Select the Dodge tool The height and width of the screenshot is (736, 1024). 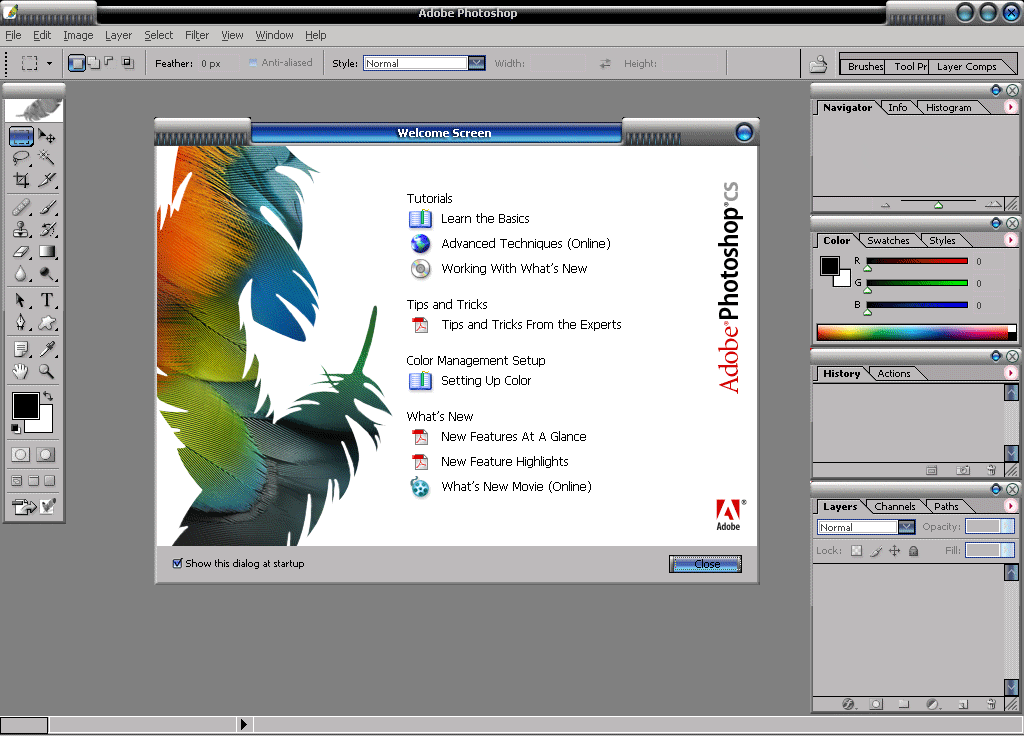point(46,274)
